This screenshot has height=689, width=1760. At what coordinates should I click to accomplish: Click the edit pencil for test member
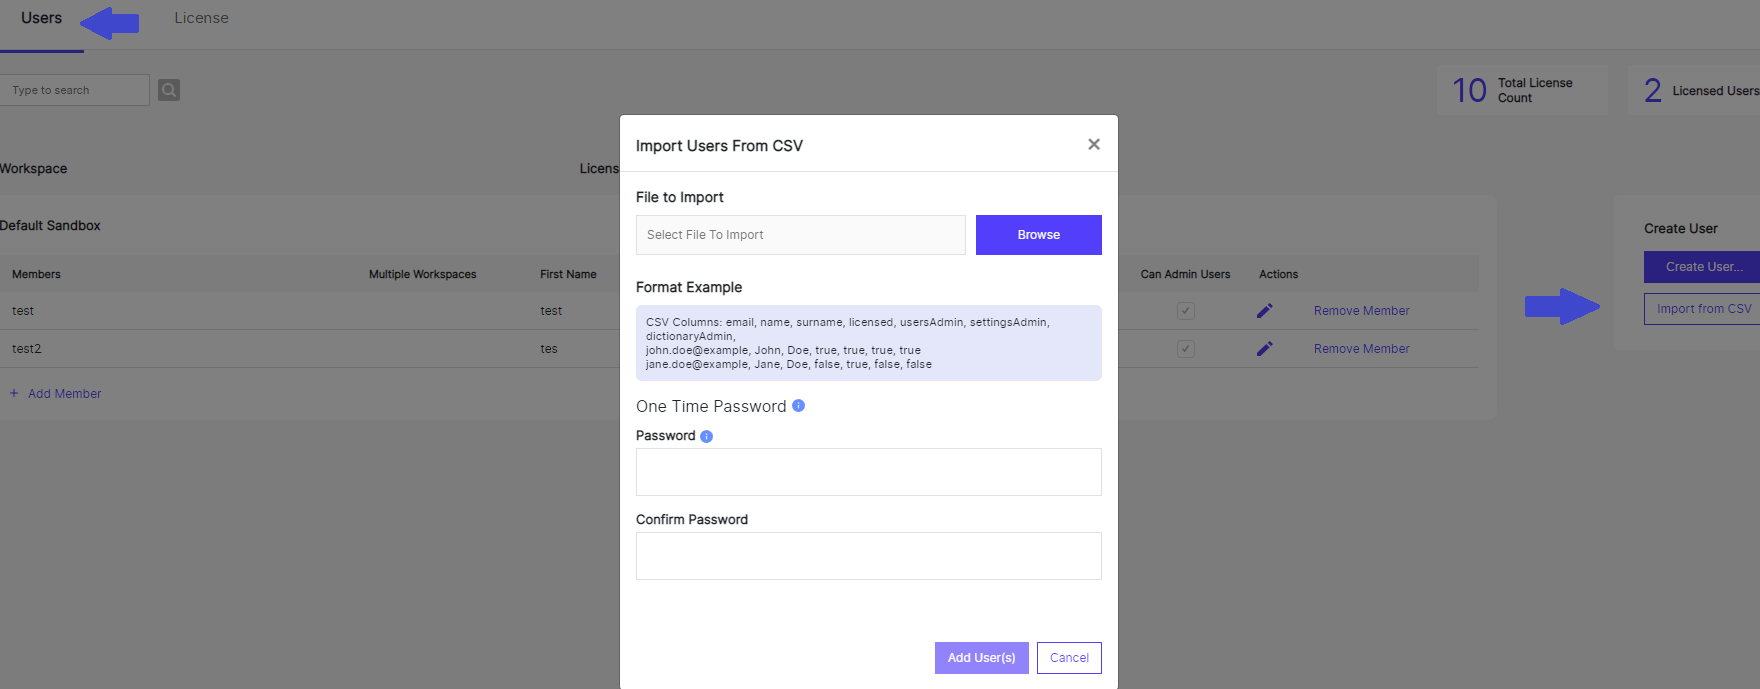click(1265, 311)
